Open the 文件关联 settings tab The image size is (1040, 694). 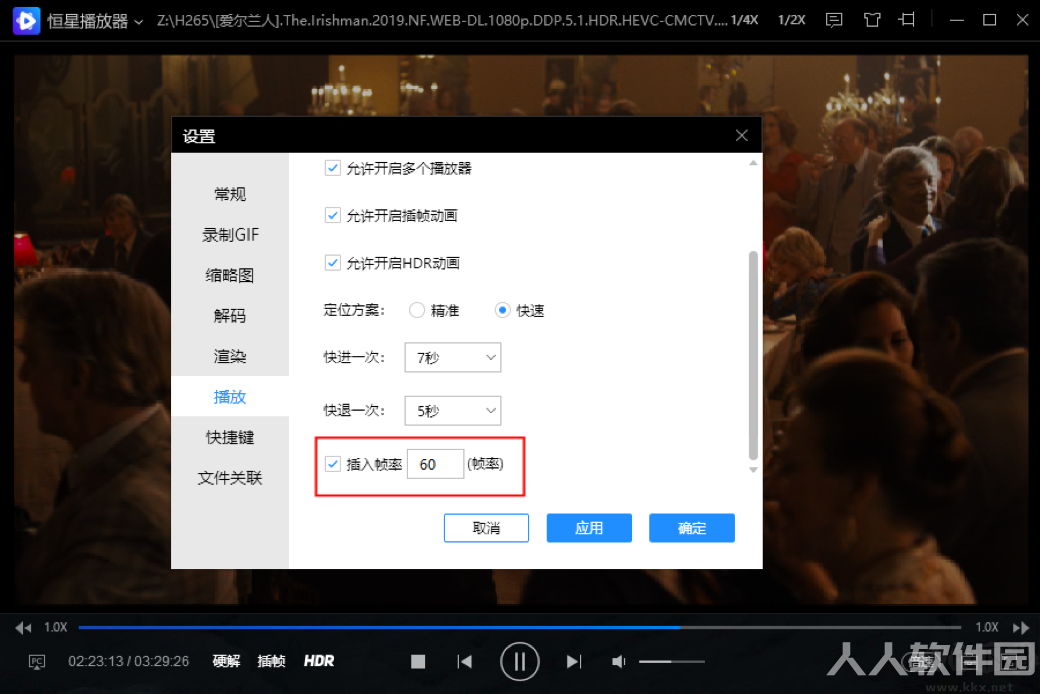[230, 478]
